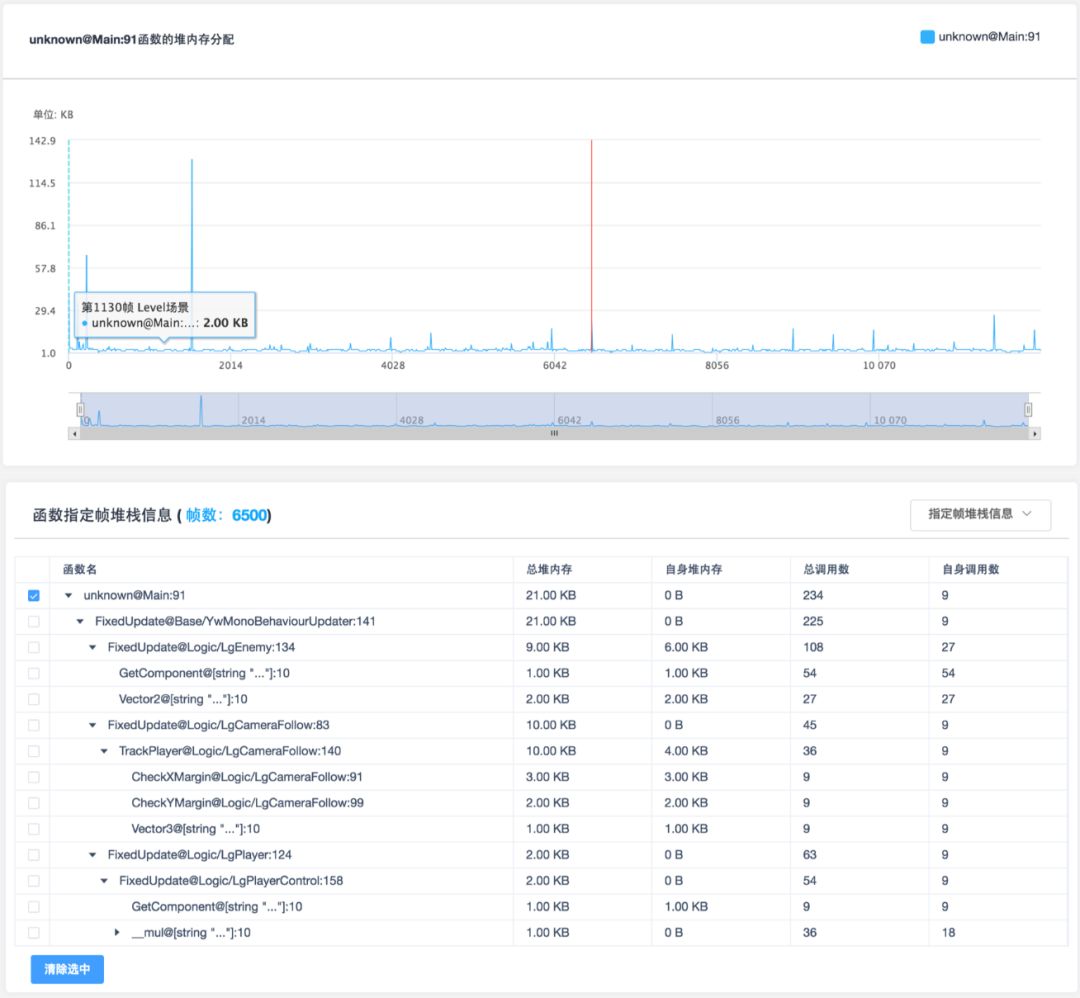Viewport: 1080px width, 998px height.
Task: Check the FixedUpdate@Logic/LgPlayer:124 row checkbox
Action: point(34,855)
